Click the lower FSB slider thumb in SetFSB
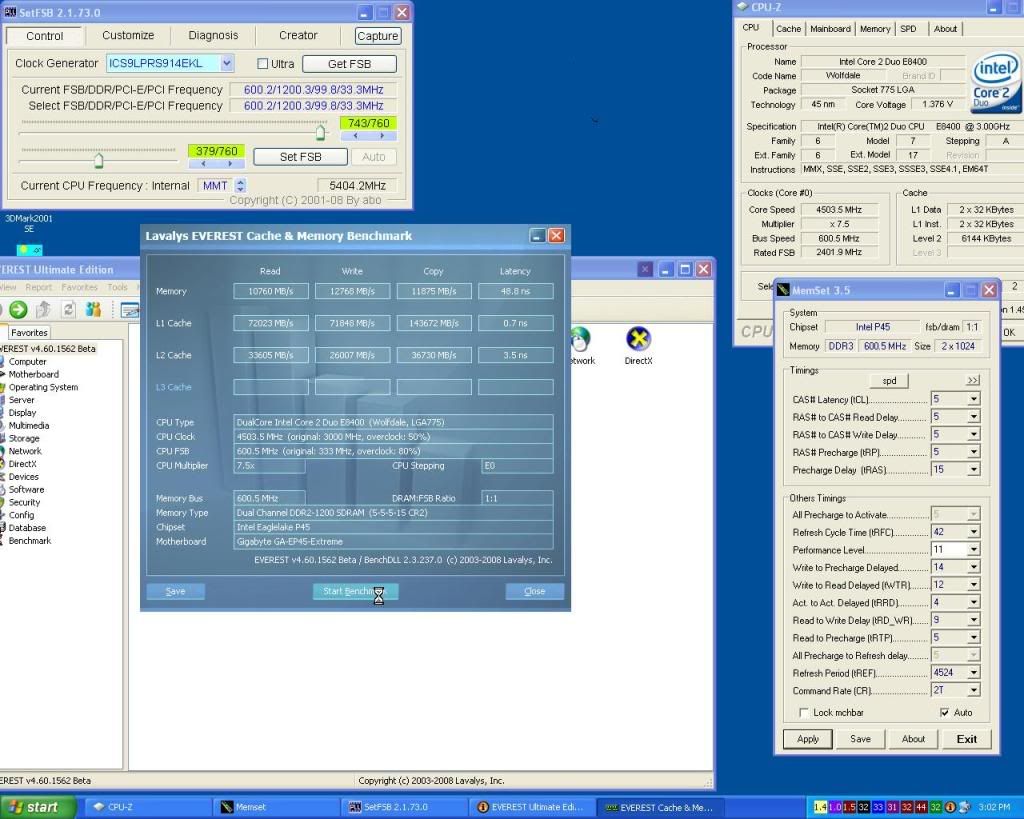This screenshot has height=819, width=1024. coord(99,160)
